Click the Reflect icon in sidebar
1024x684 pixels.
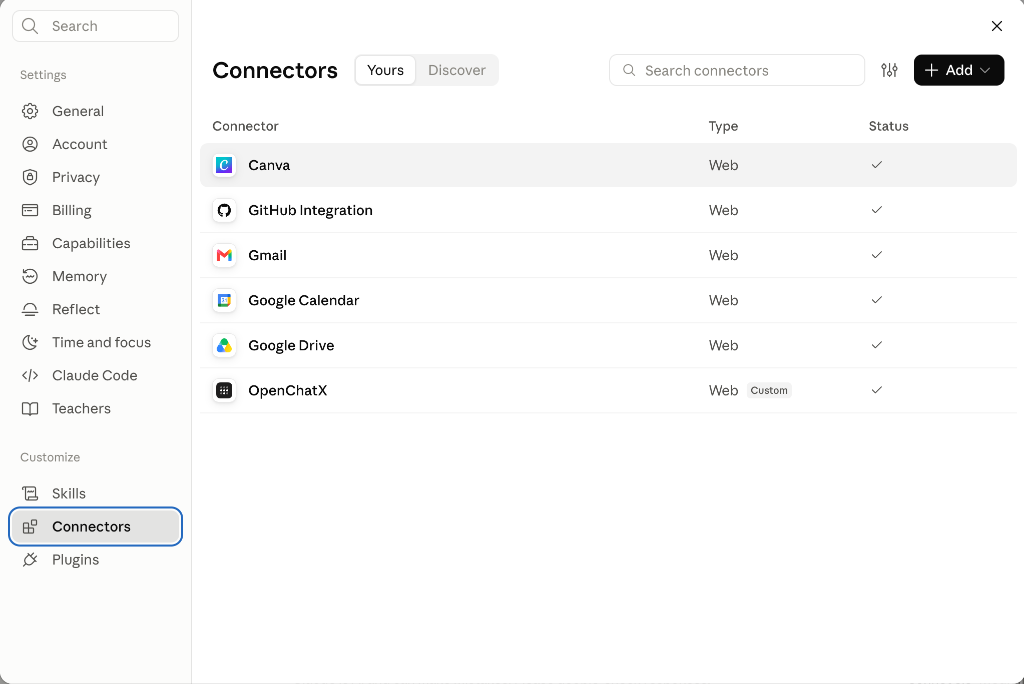(30, 310)
